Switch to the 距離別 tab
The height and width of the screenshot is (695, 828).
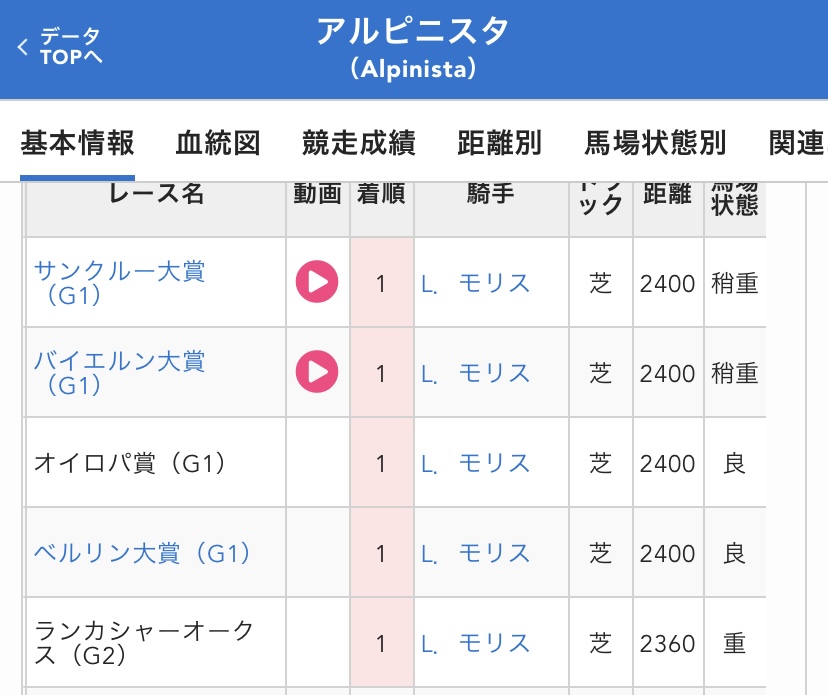click(x=499, y=143)
